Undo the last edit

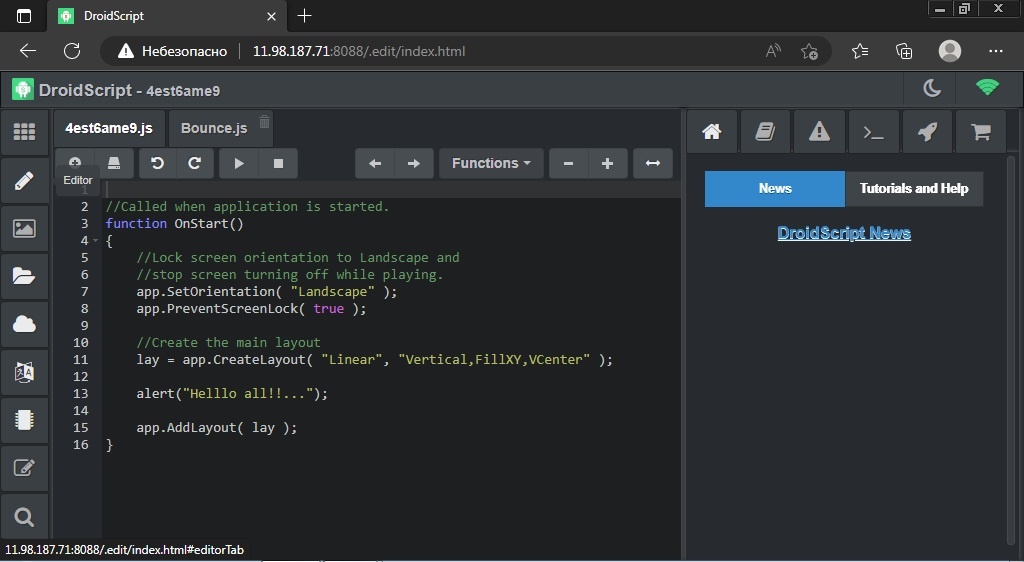pos(157,163)
